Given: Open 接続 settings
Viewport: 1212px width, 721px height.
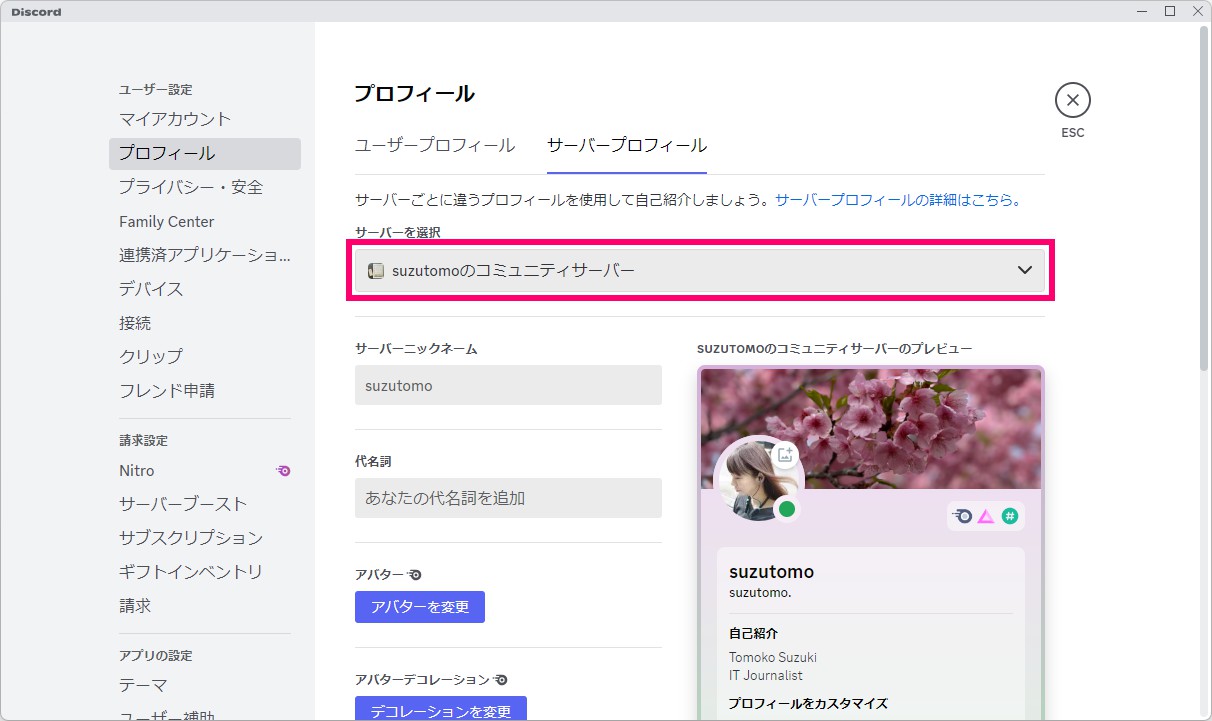Looking at the screenshot, I should [x=205, y=323].
